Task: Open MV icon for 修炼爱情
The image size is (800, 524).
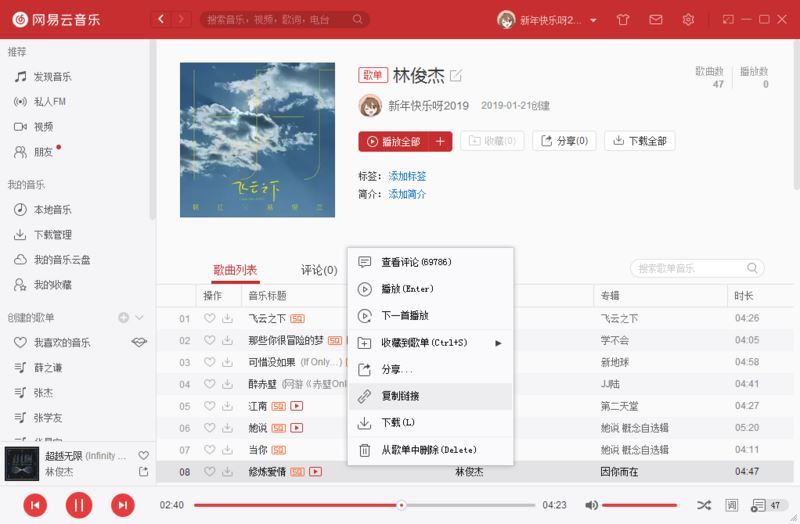Action: click(x=316, y=472)
